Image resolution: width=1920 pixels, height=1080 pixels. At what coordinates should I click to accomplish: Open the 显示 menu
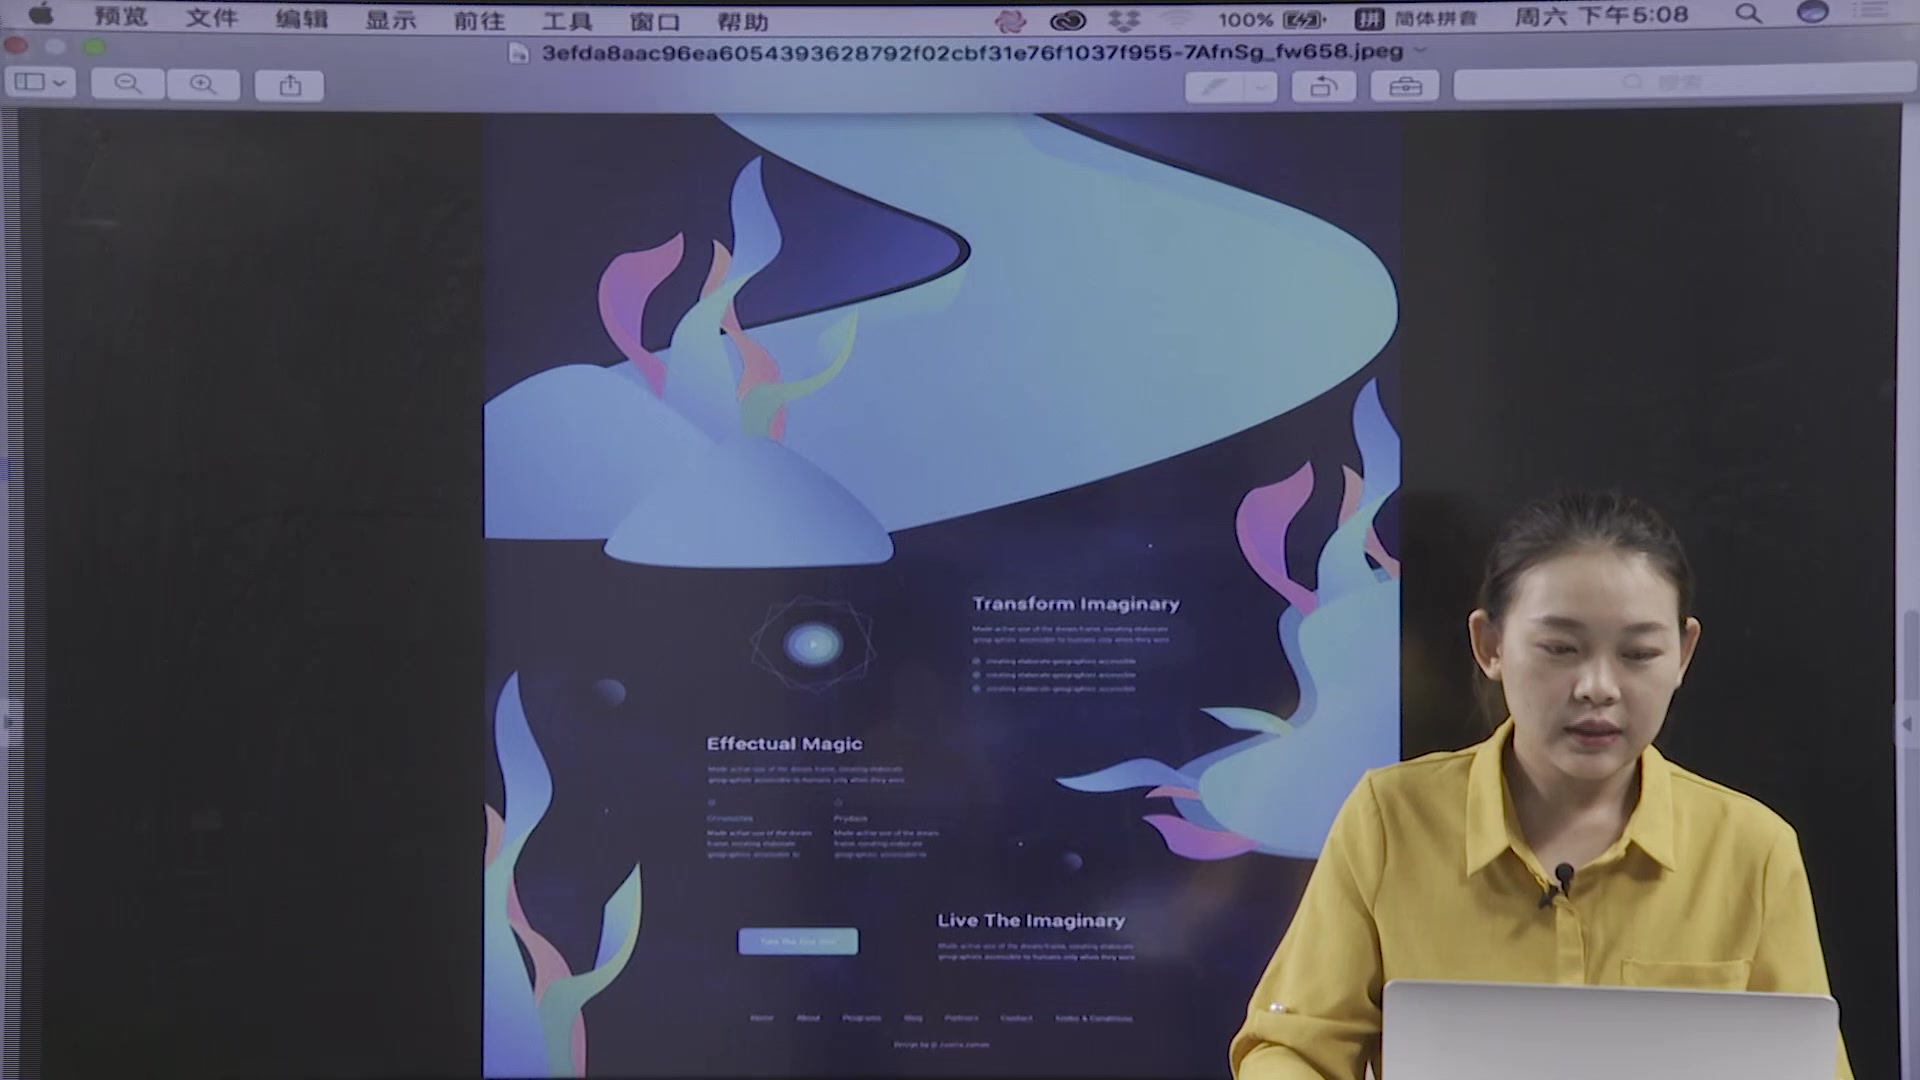(390, 19)
